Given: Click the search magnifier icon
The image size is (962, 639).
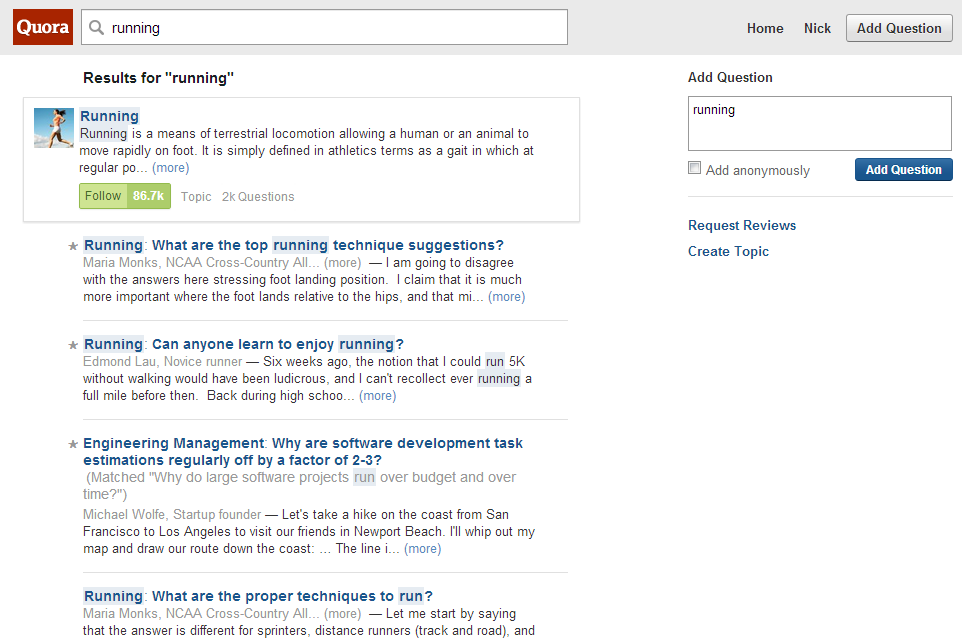Looking at the screenshot, I should [x=96, y=28].
